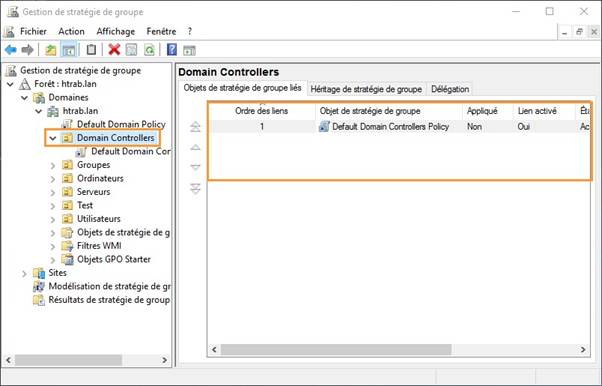Select Filtres WMI in the tree
Viewport: 602px width, 386px height.
point(99,245)
